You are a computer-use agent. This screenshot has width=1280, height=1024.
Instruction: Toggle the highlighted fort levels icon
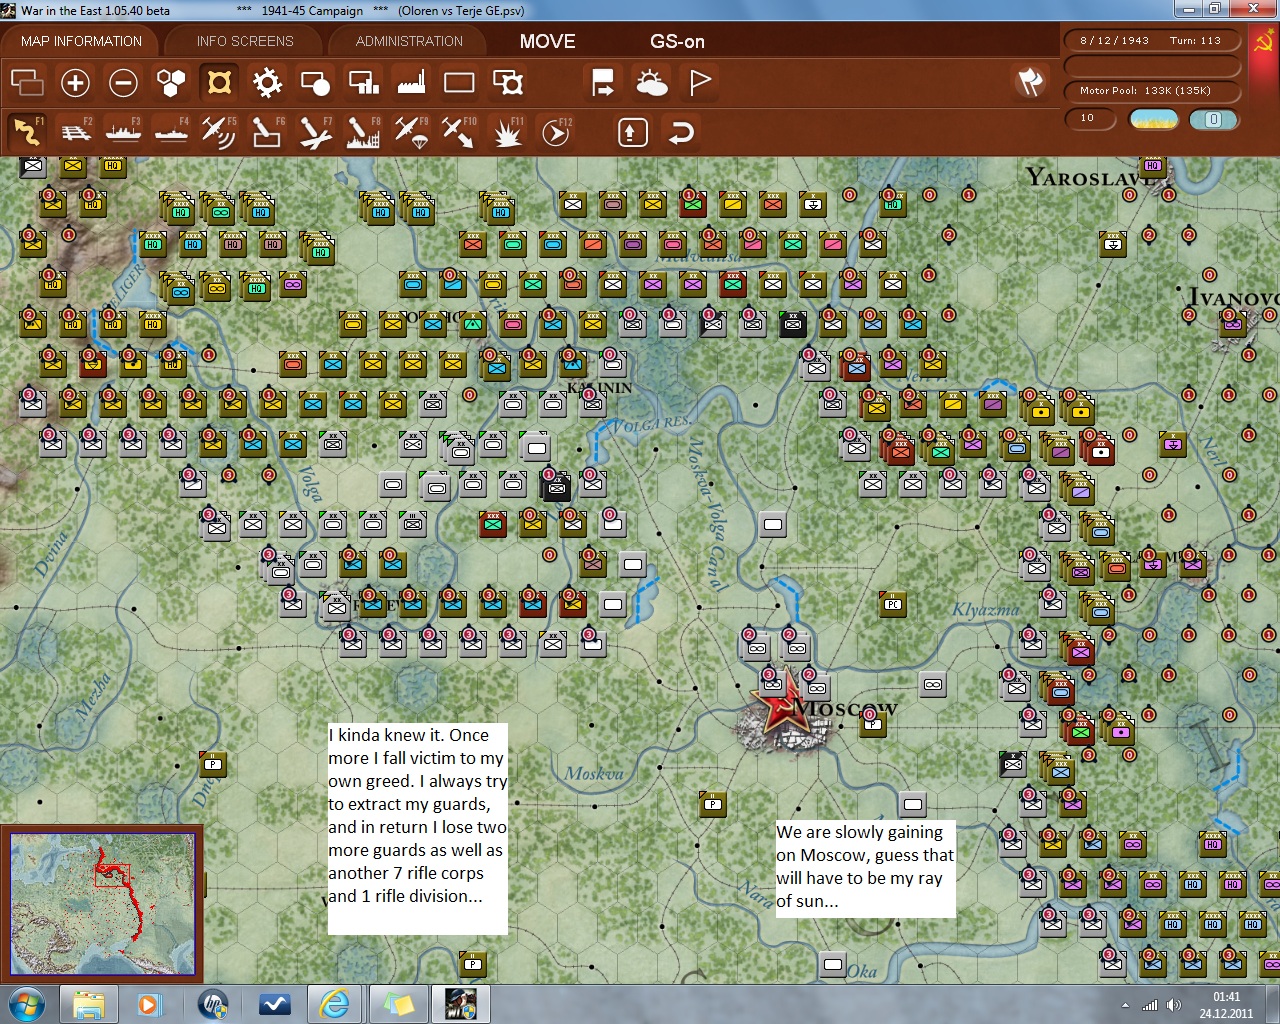[x=219, y=82]
